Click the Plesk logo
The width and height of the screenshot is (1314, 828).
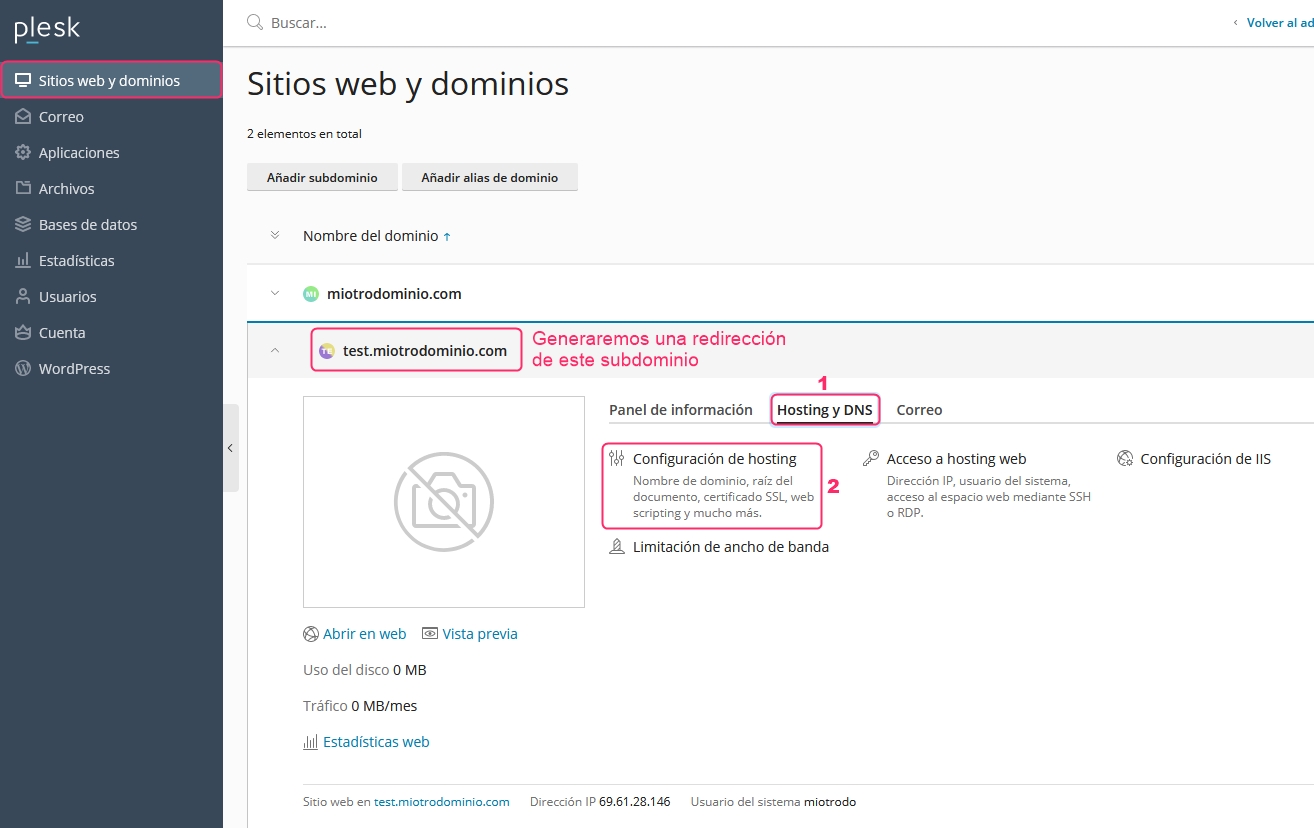coord(47,29)
